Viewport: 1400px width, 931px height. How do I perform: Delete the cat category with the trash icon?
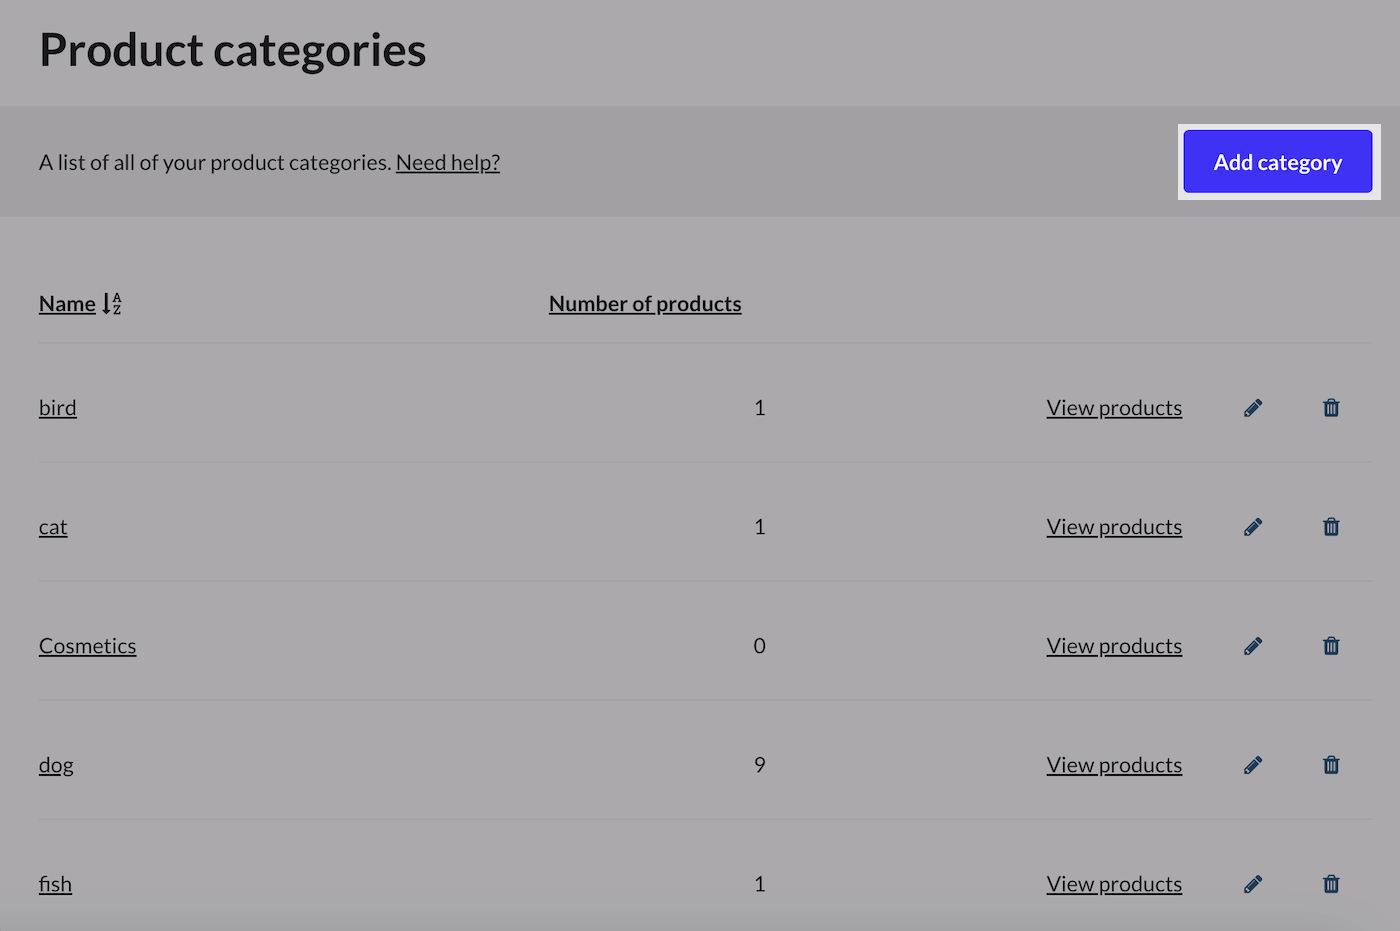tap(1331, 526)
